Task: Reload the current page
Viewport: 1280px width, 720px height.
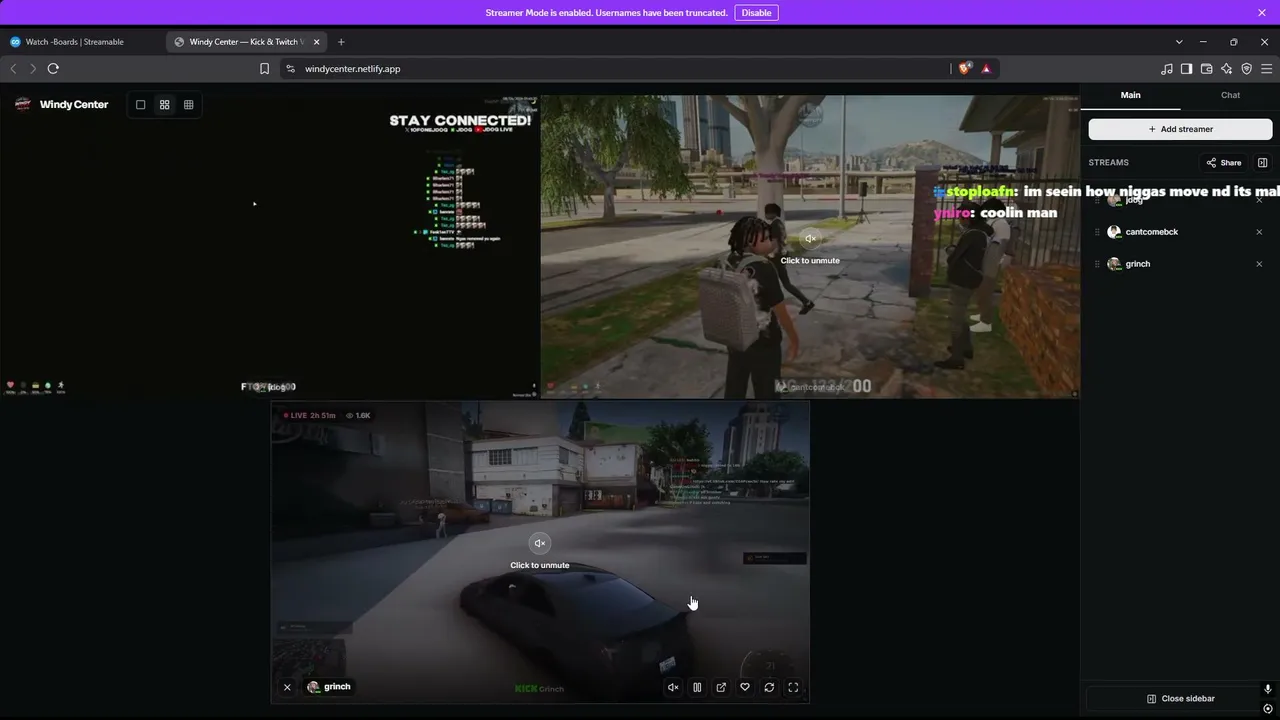Action: click(x=53, y=69)
